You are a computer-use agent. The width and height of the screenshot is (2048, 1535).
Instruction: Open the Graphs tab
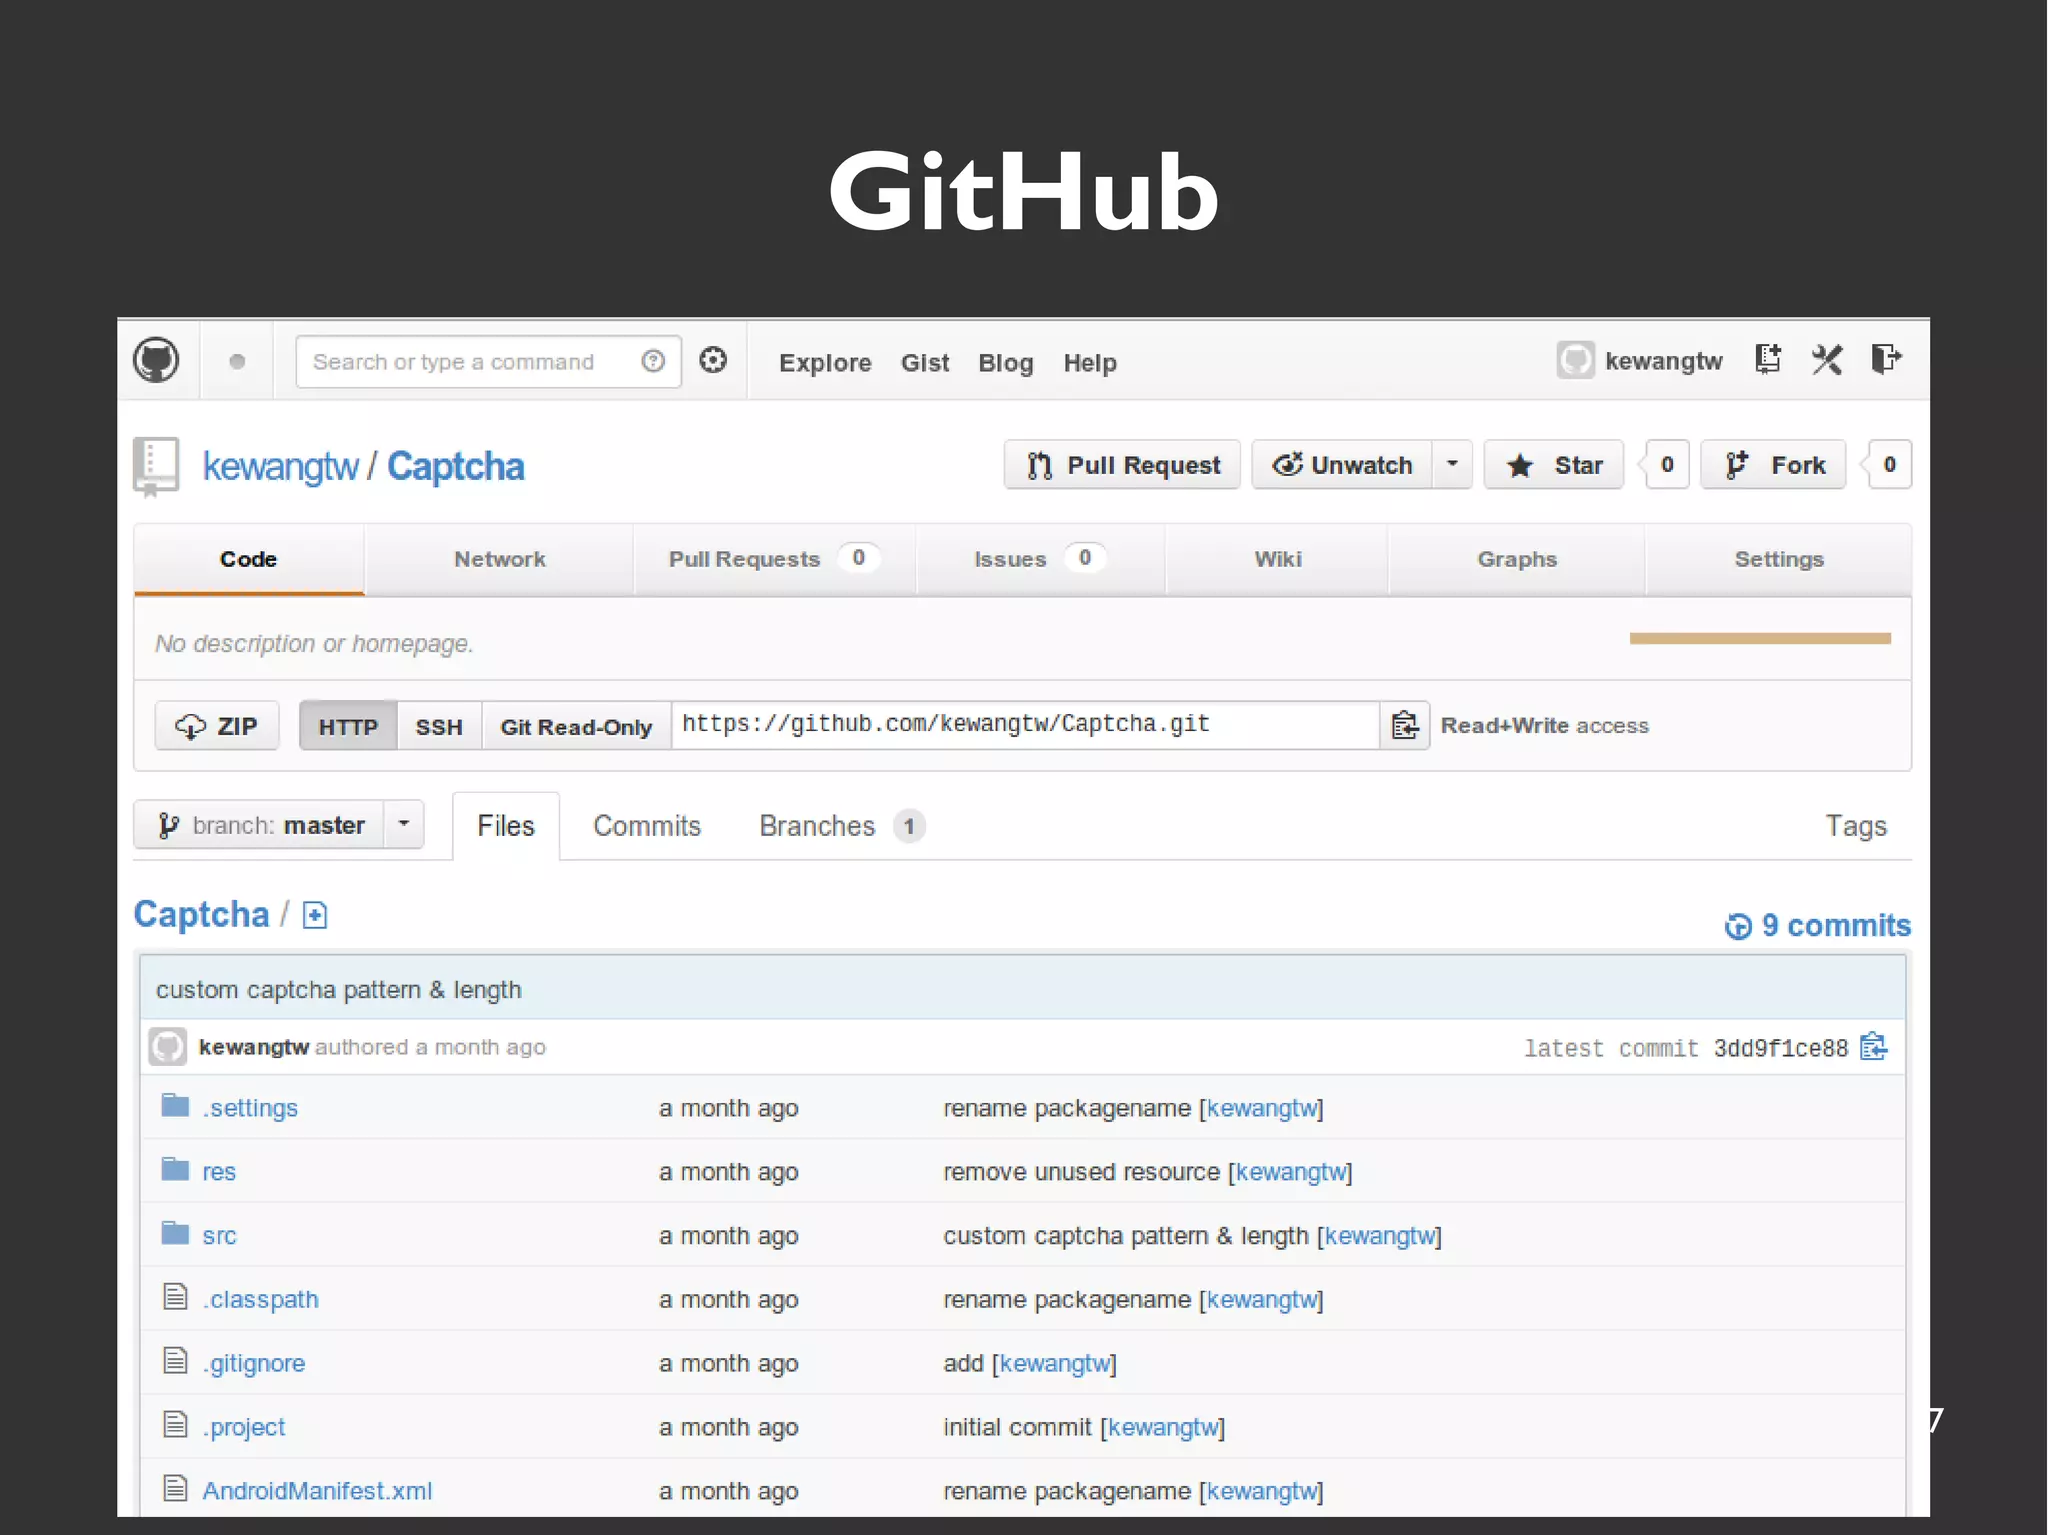(1517, 559)
